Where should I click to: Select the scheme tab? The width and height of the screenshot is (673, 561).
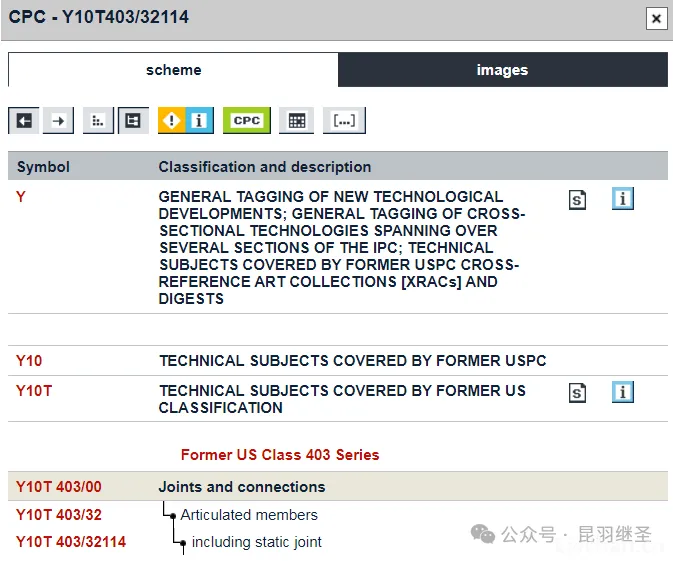click(173, 70)
